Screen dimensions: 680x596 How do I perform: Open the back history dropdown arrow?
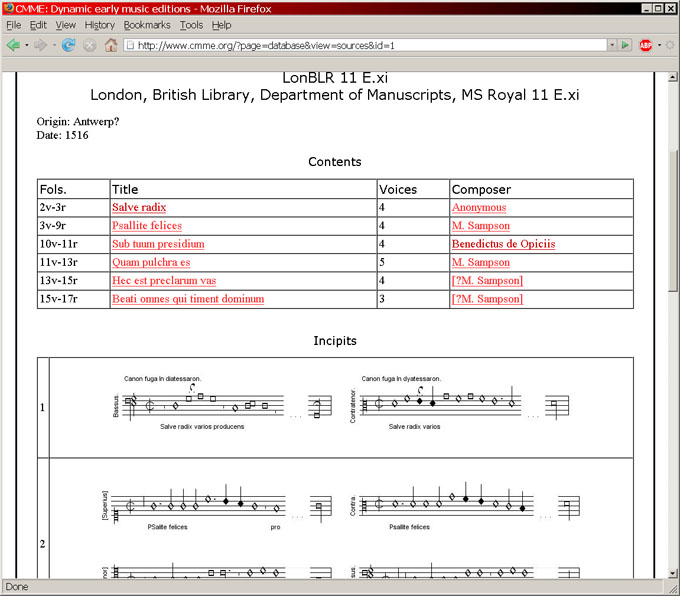click(27, 45)
